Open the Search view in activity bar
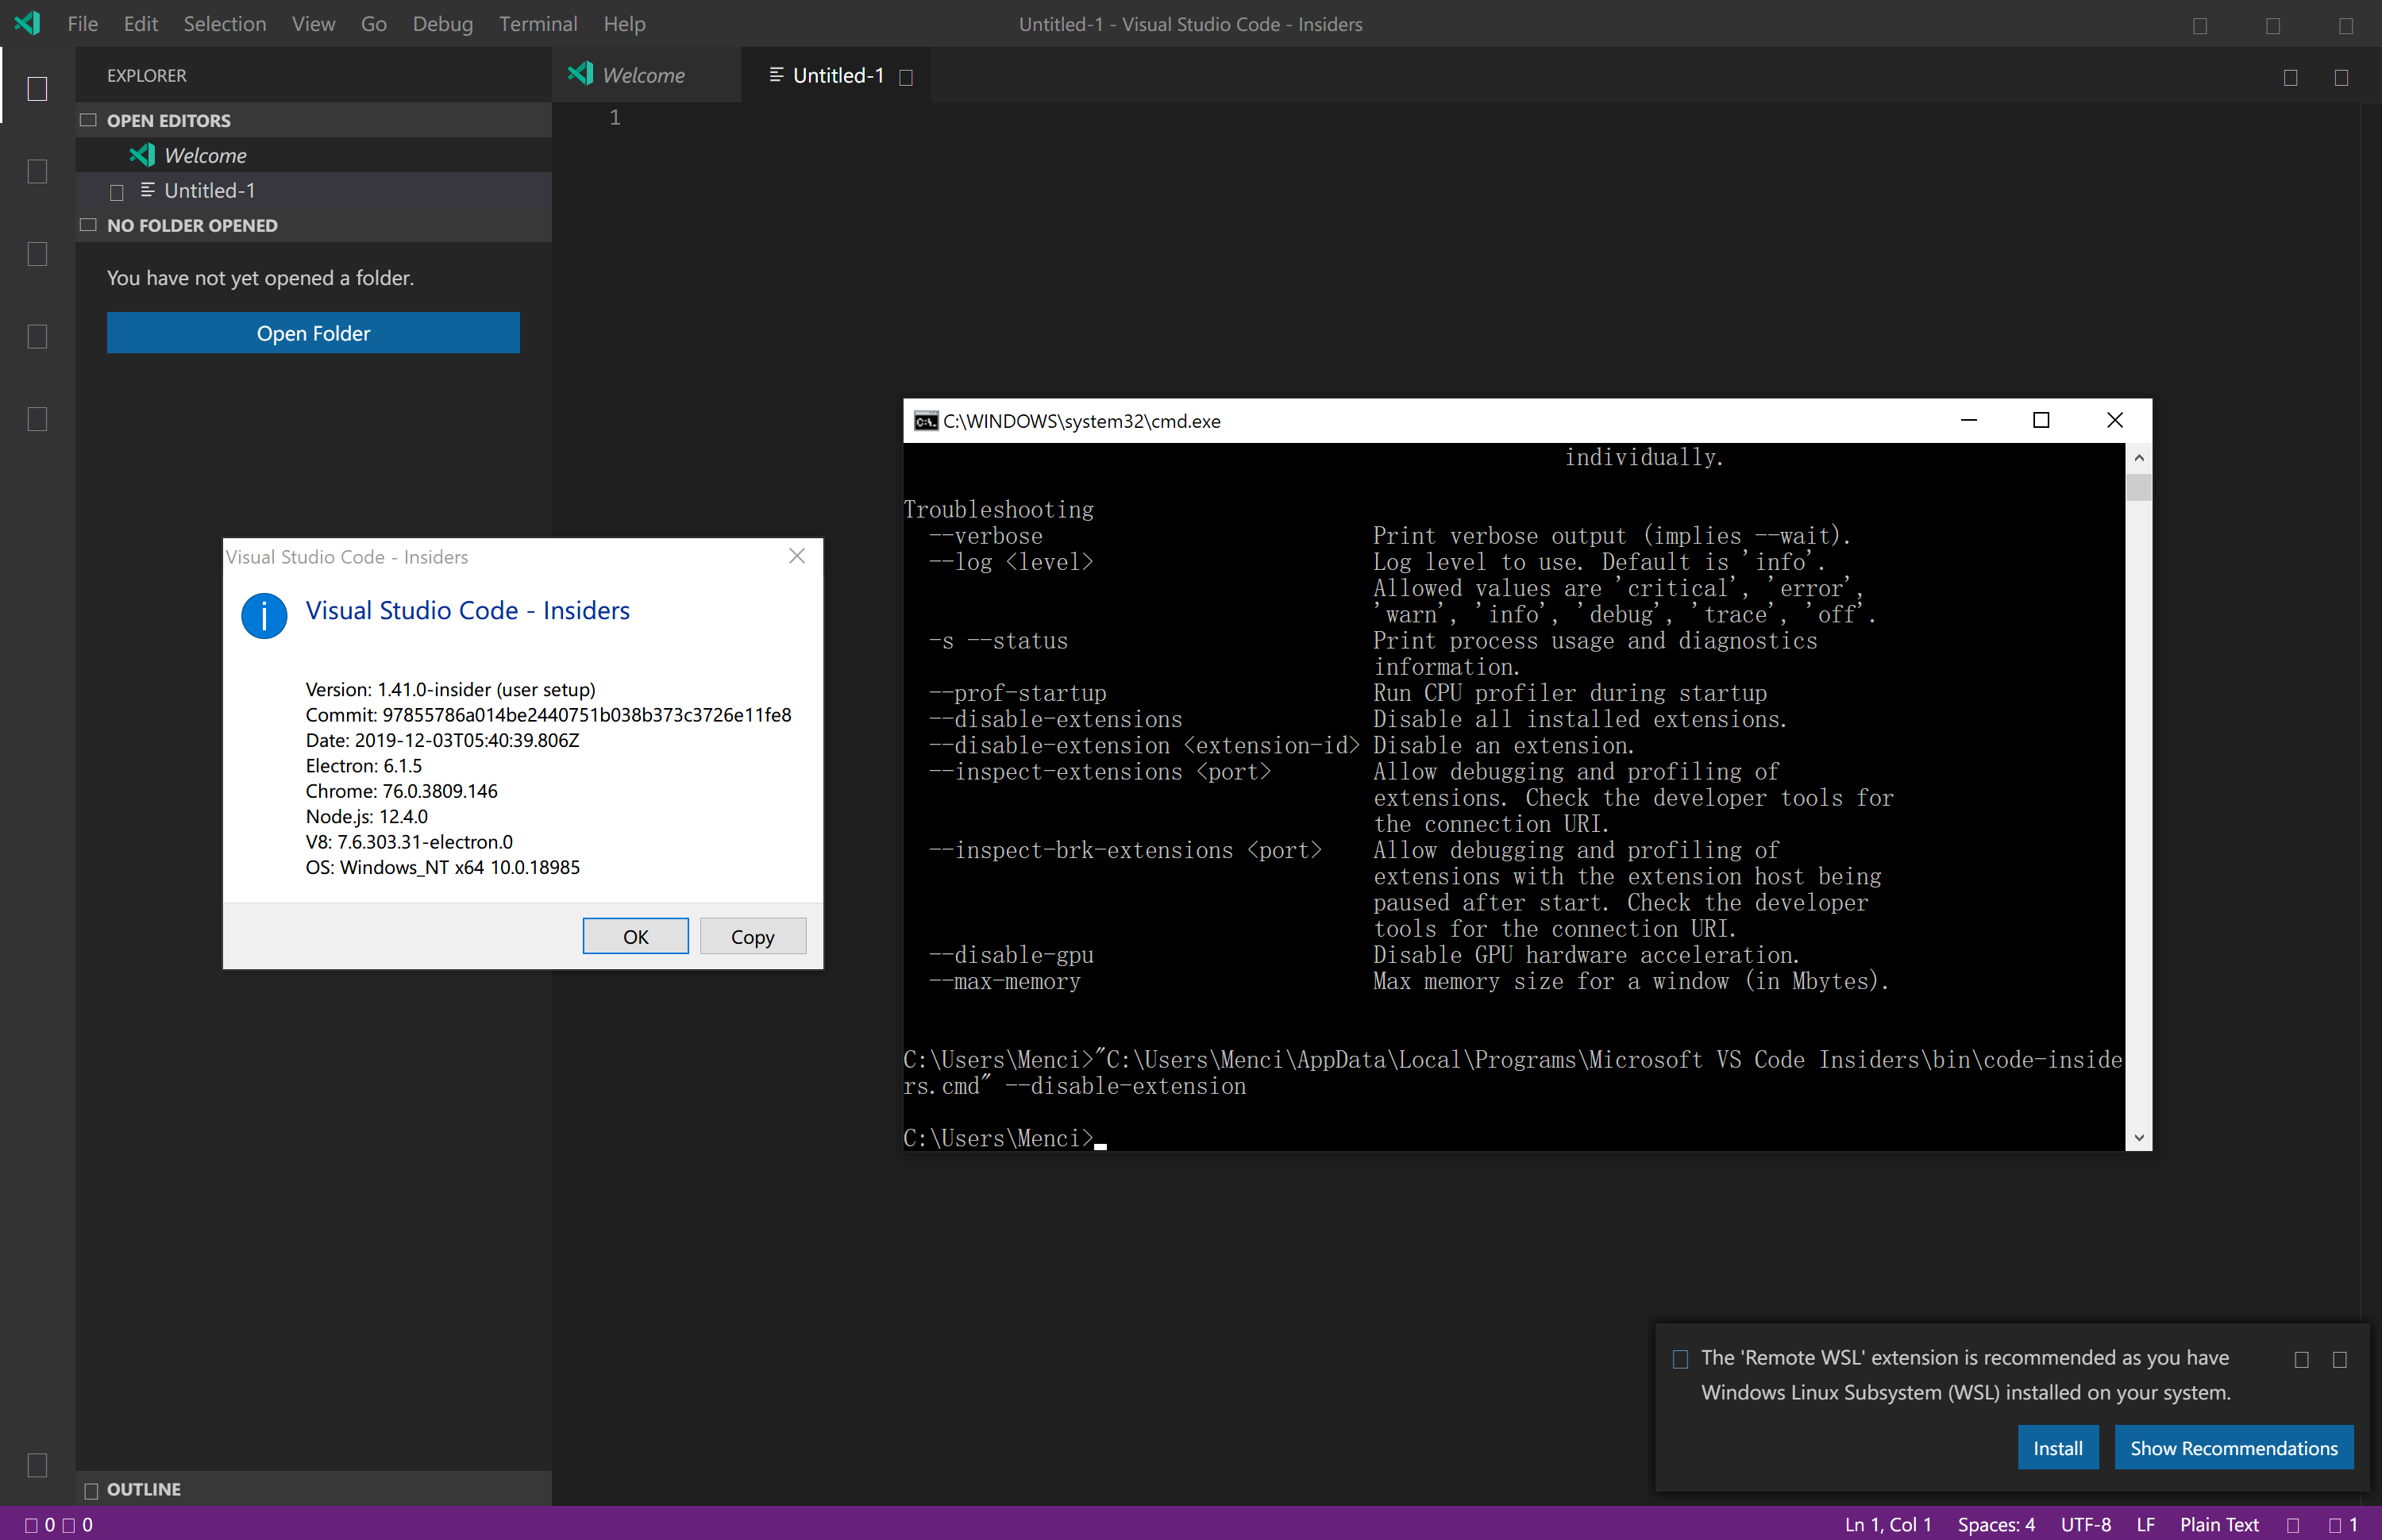Viewport: 2382px width, 1540px height. coord(37,172)
